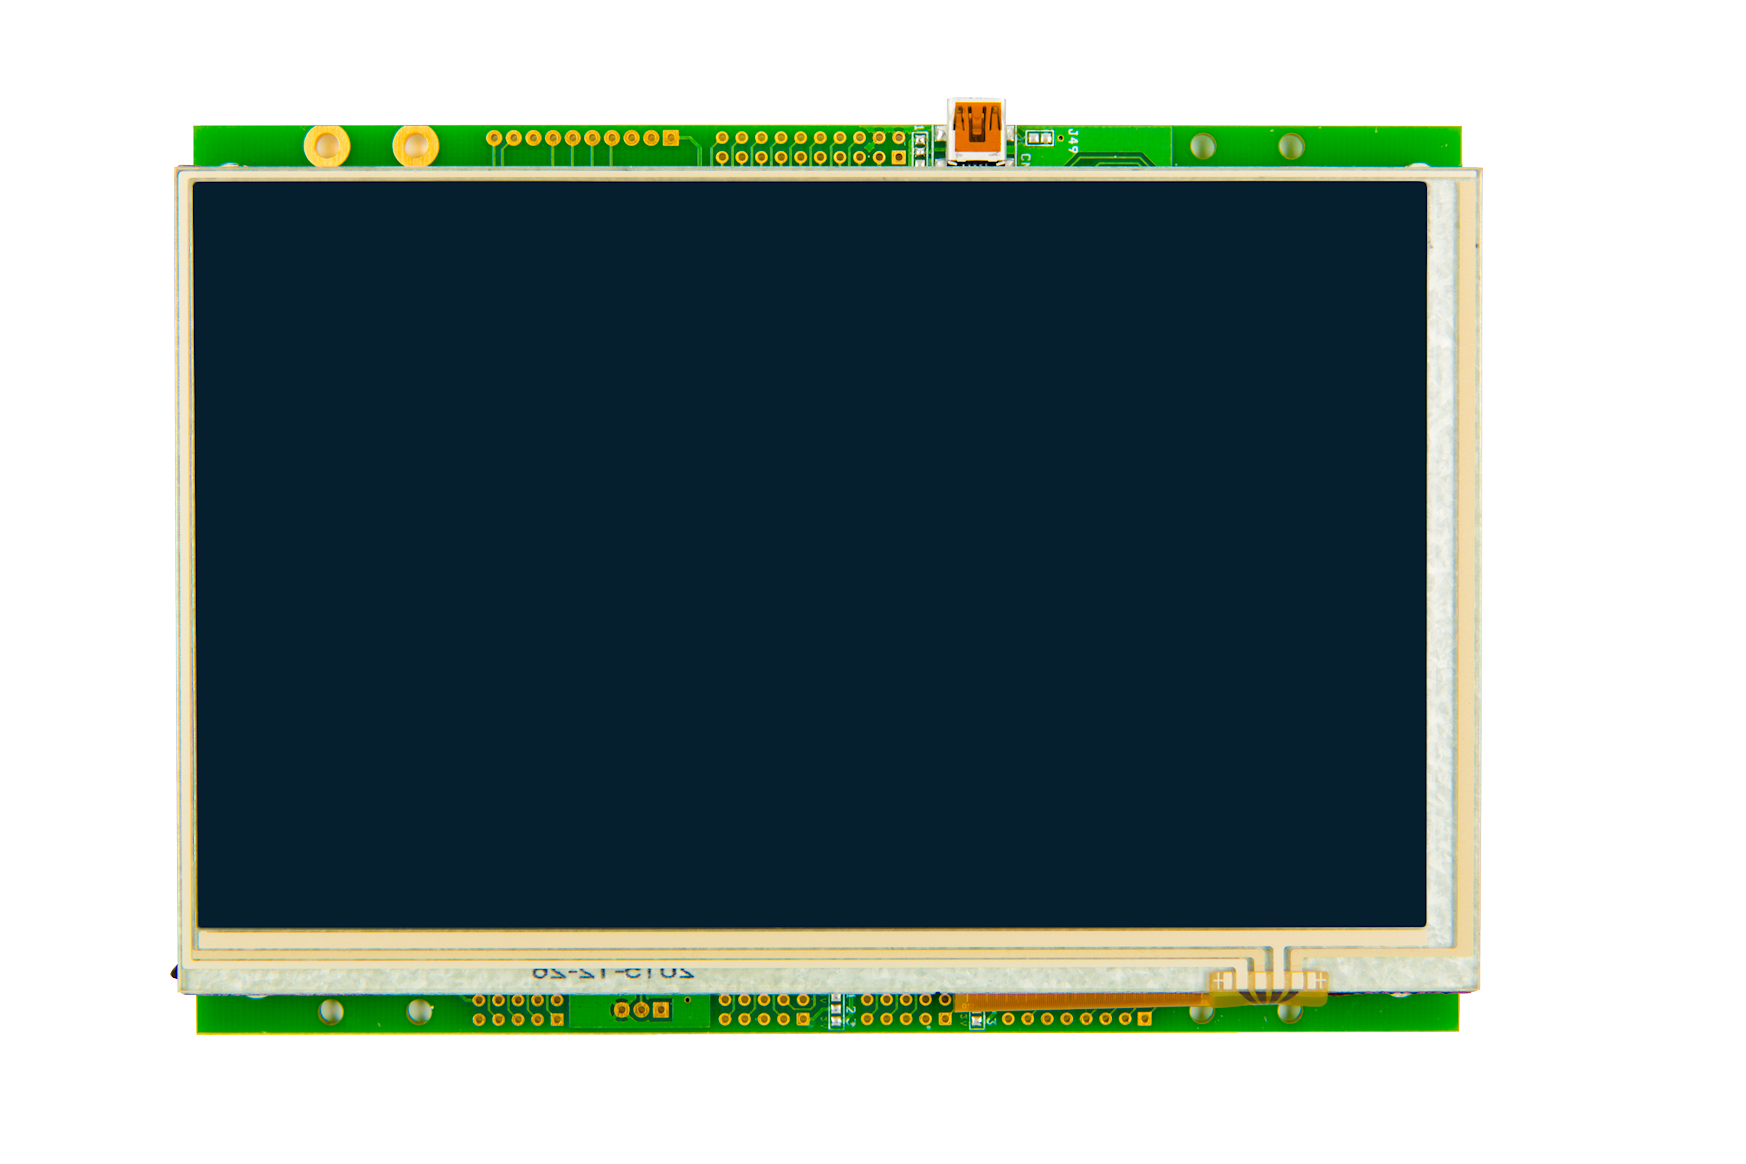Click the bottom-left corner mounting hole

coord(331,1012)
